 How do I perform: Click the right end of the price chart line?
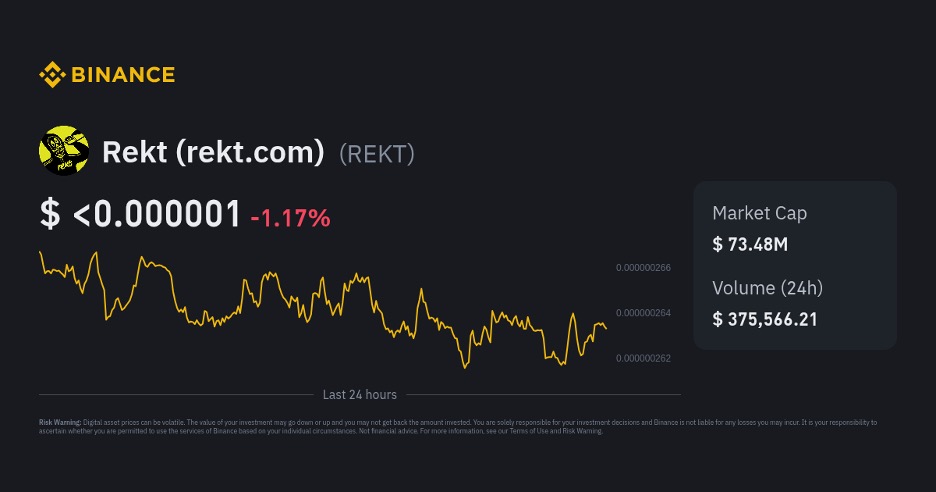point(605,328)
